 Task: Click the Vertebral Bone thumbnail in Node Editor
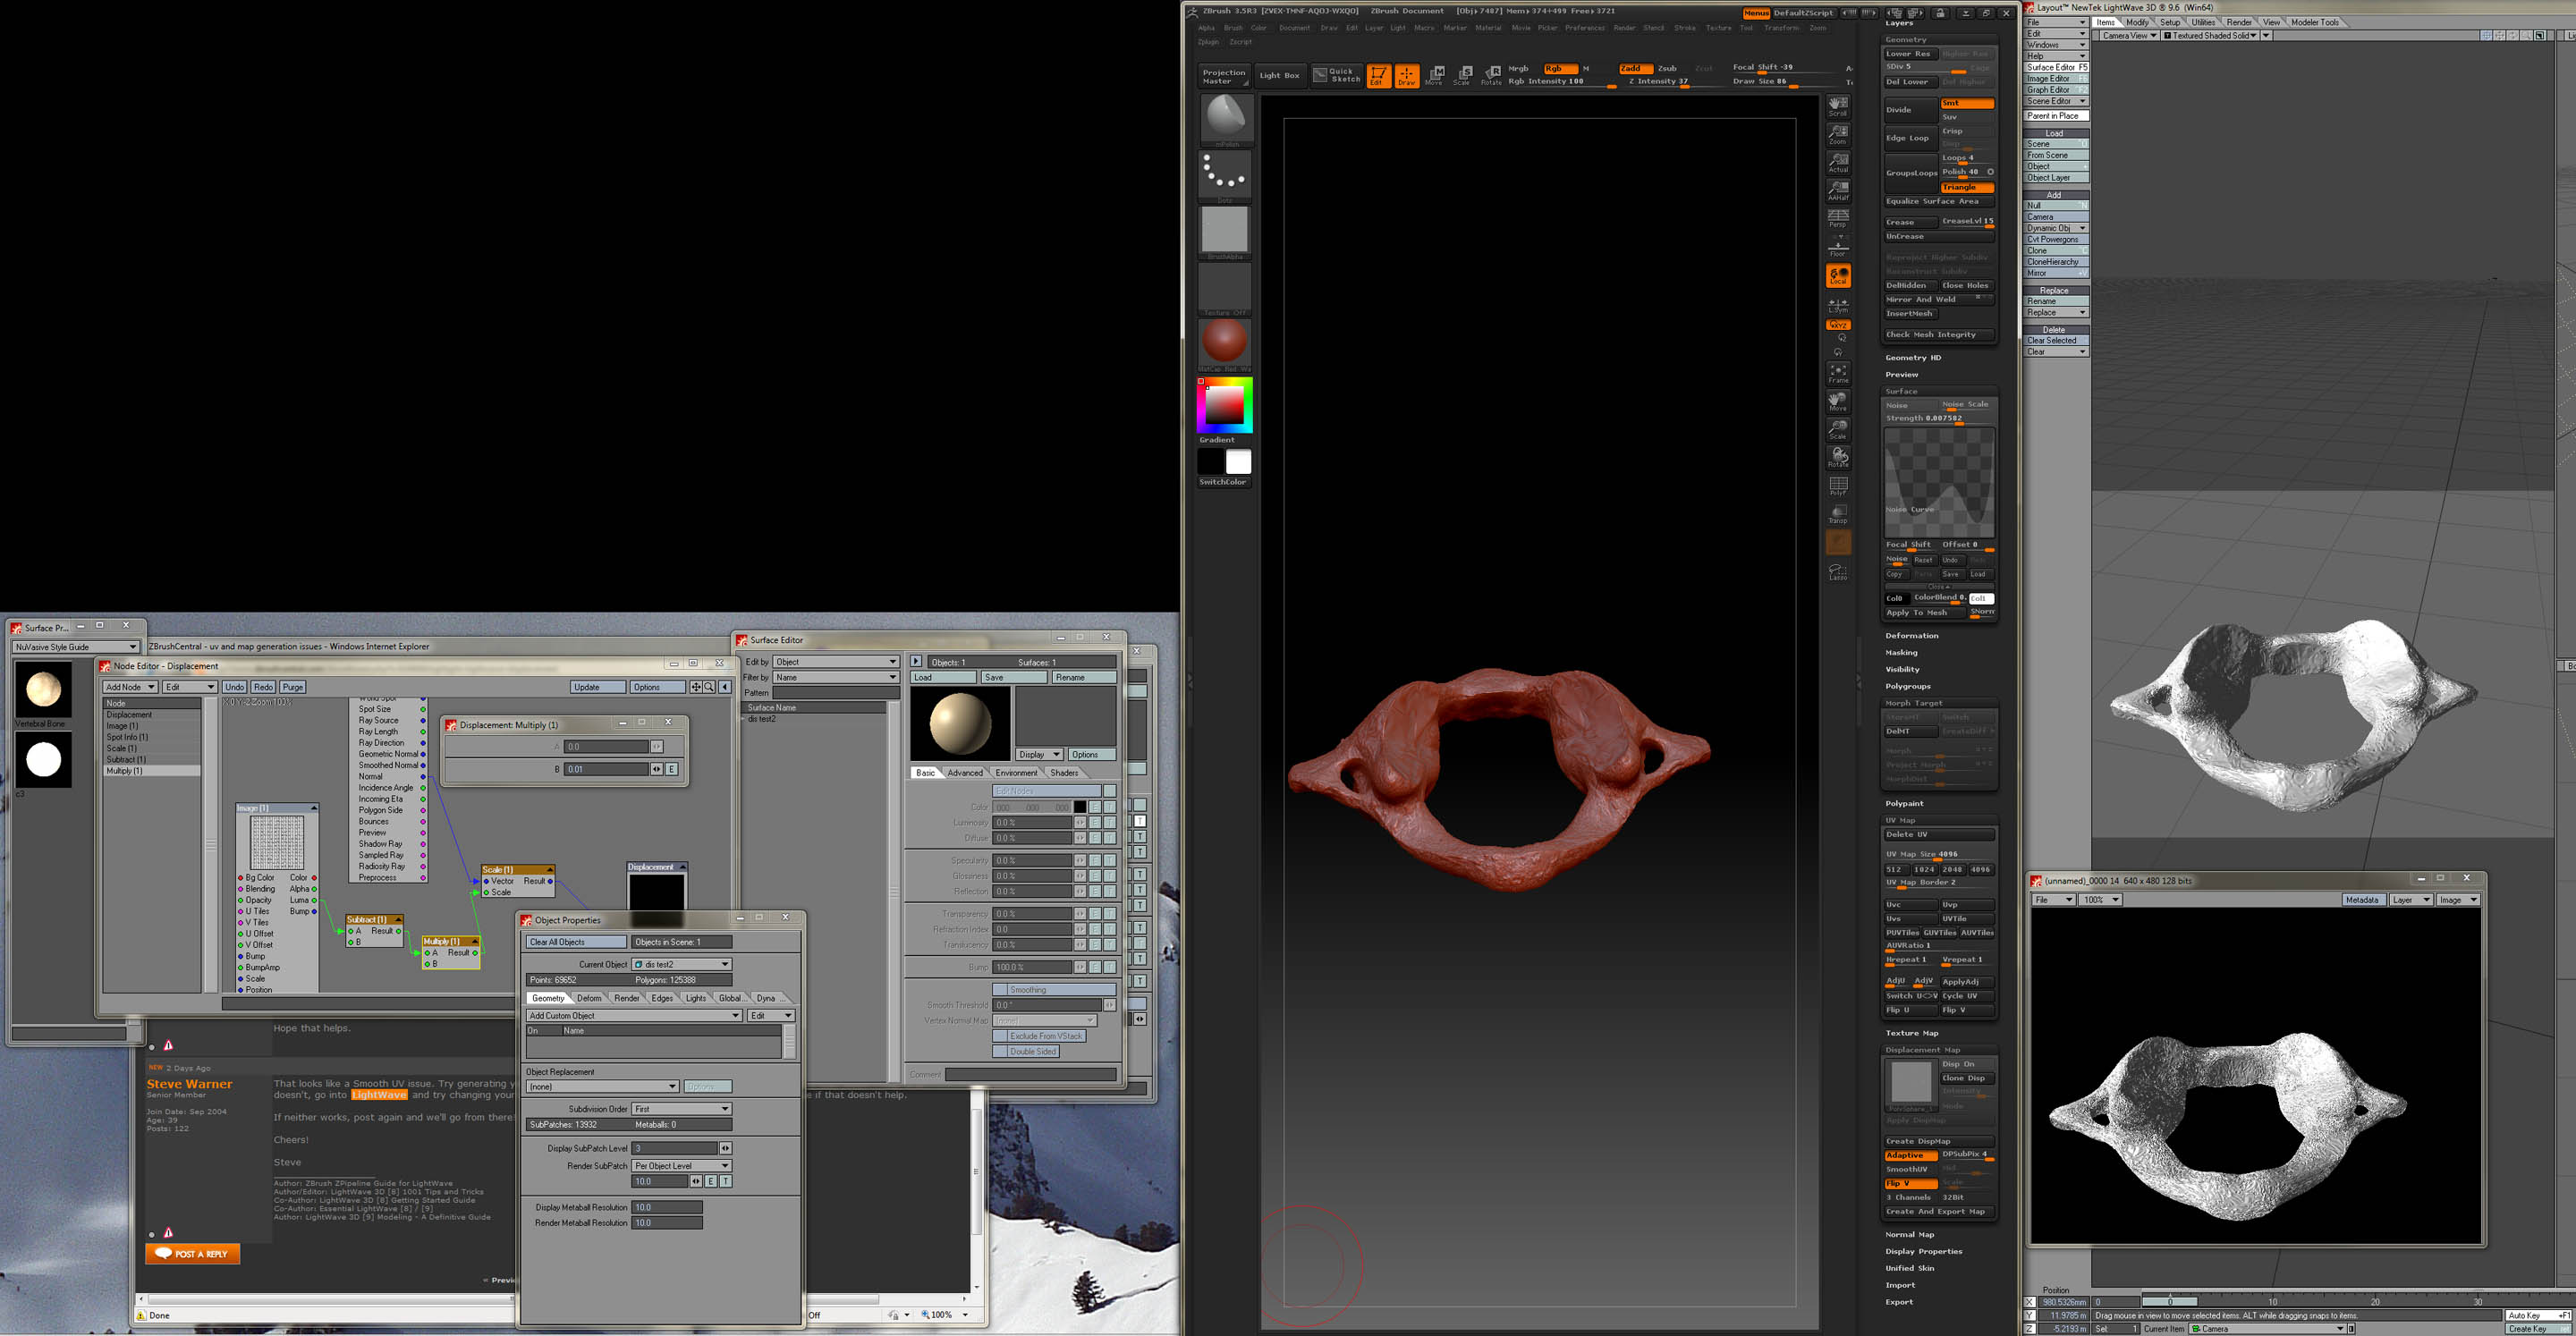(44, 690)
